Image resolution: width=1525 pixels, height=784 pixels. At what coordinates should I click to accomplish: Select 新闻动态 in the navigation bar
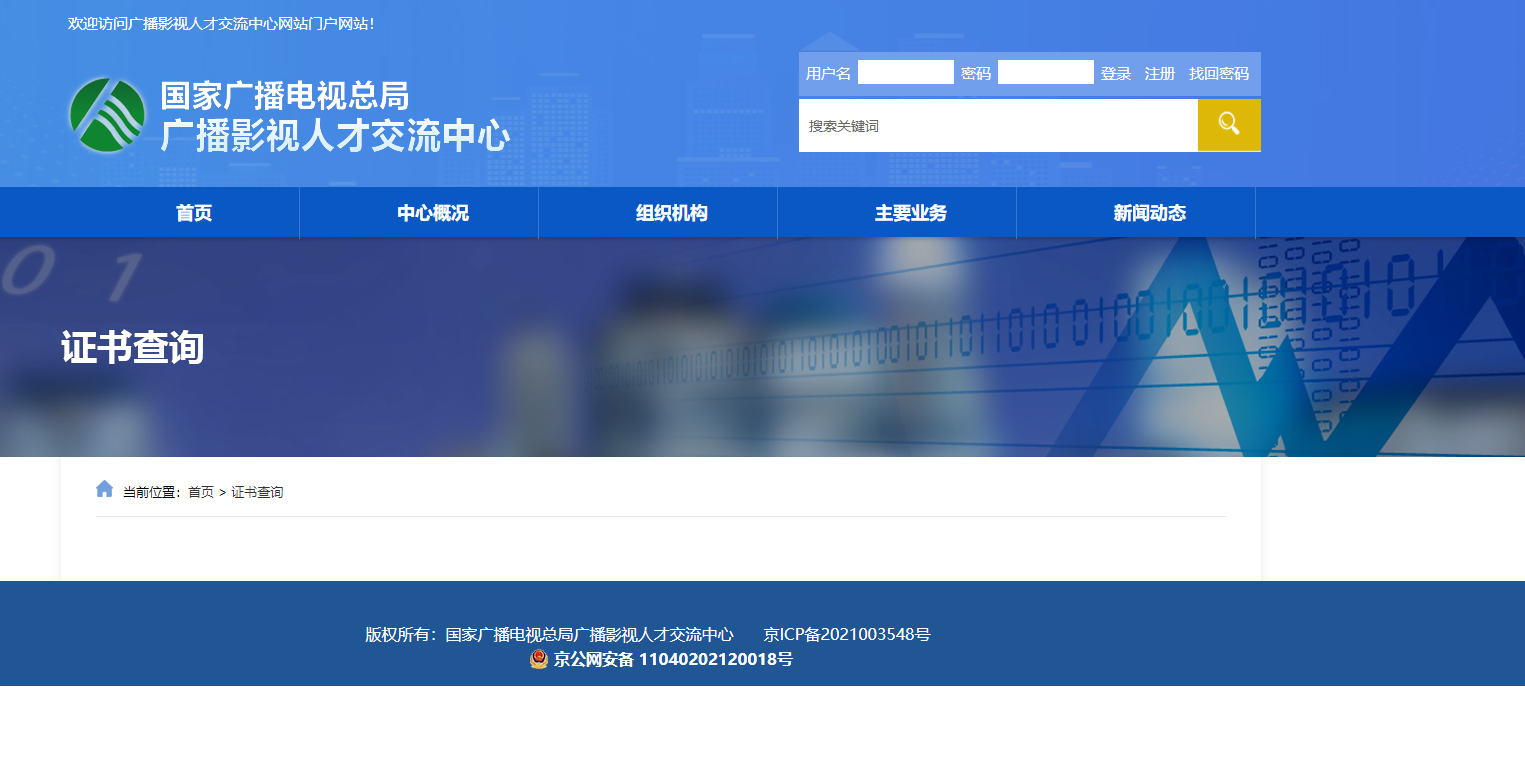[1150, 213]
